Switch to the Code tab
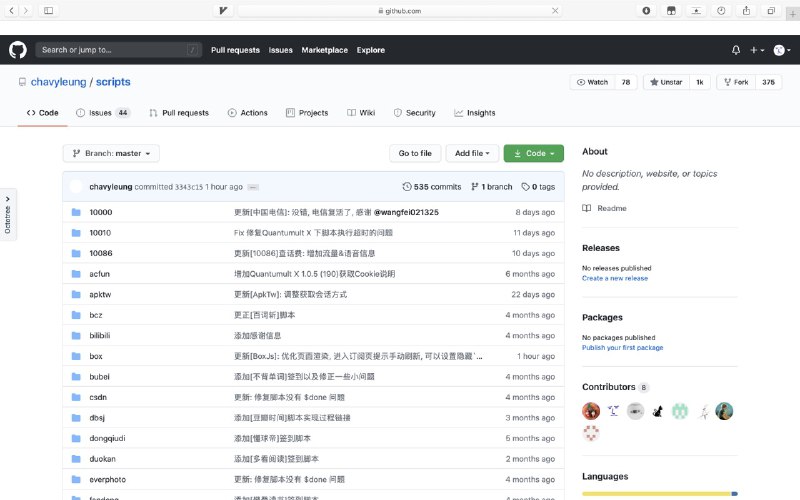The height and width of the screenshot is (500, 800). [43, 113]
